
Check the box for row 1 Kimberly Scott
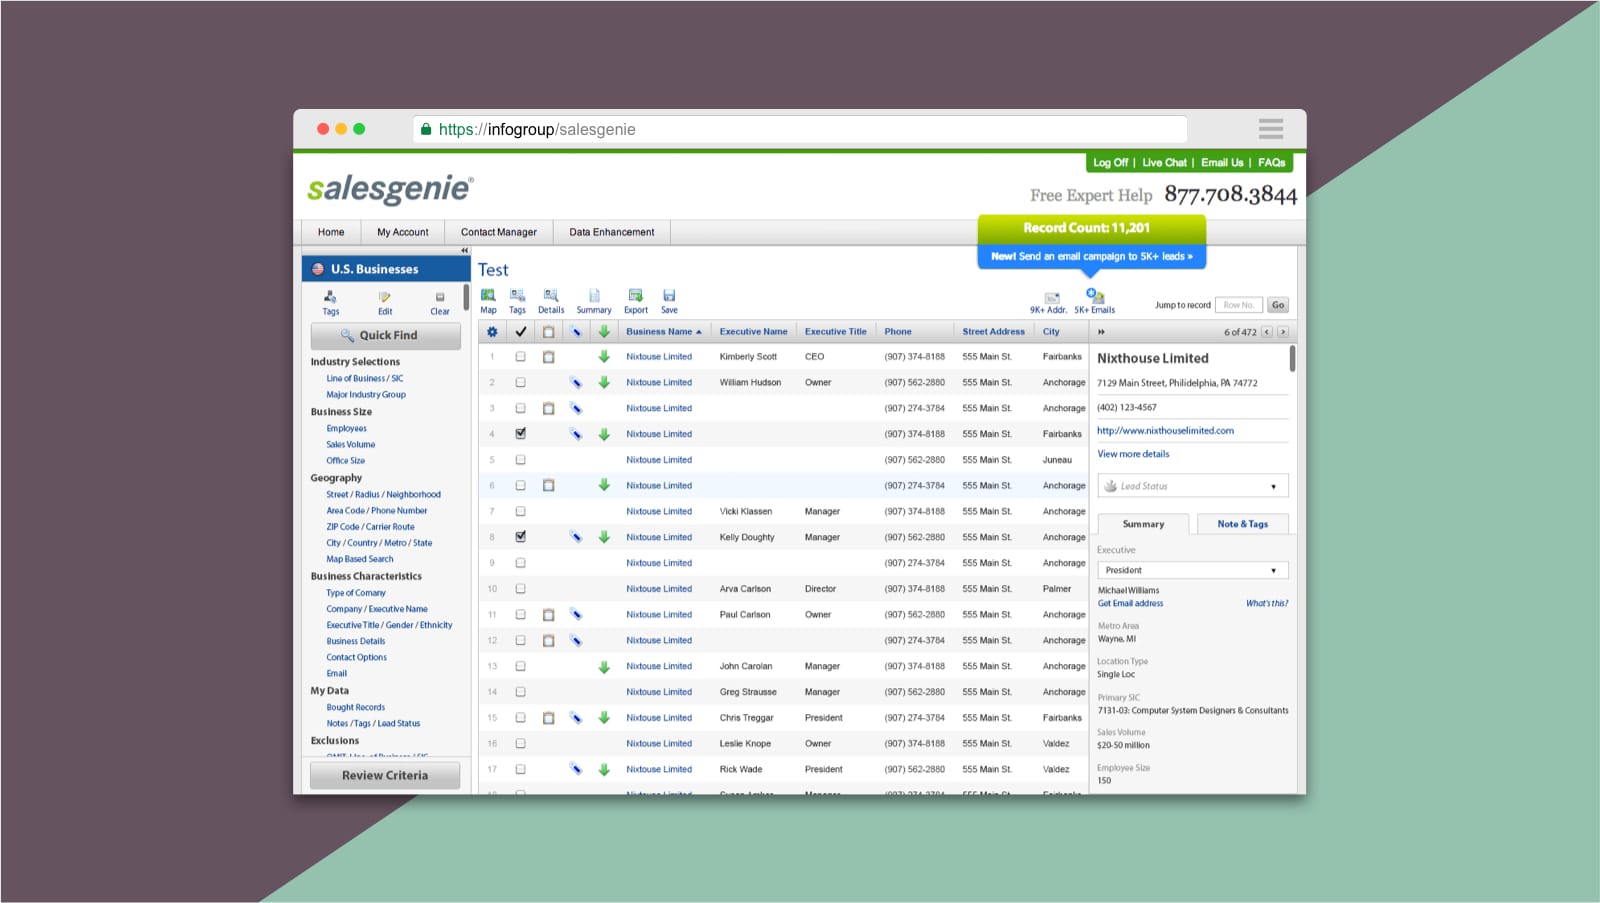click(520, 357)
